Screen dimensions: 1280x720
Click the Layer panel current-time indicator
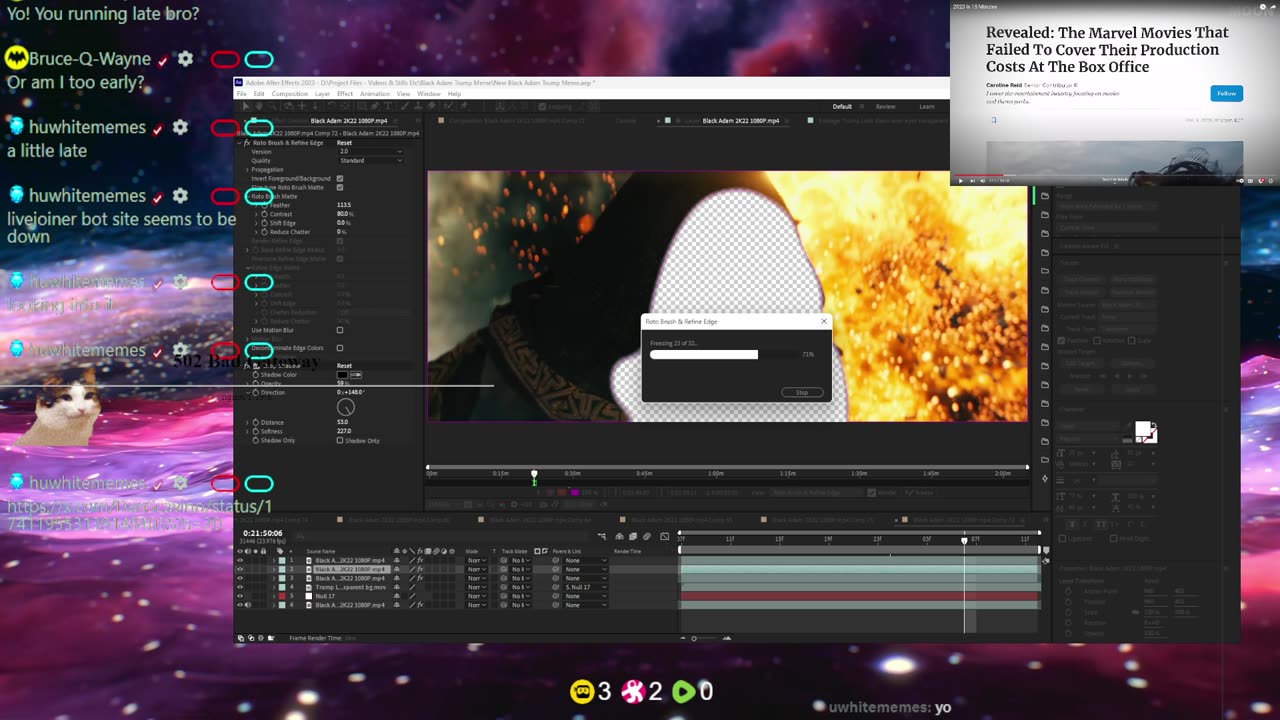pos(534,474)
